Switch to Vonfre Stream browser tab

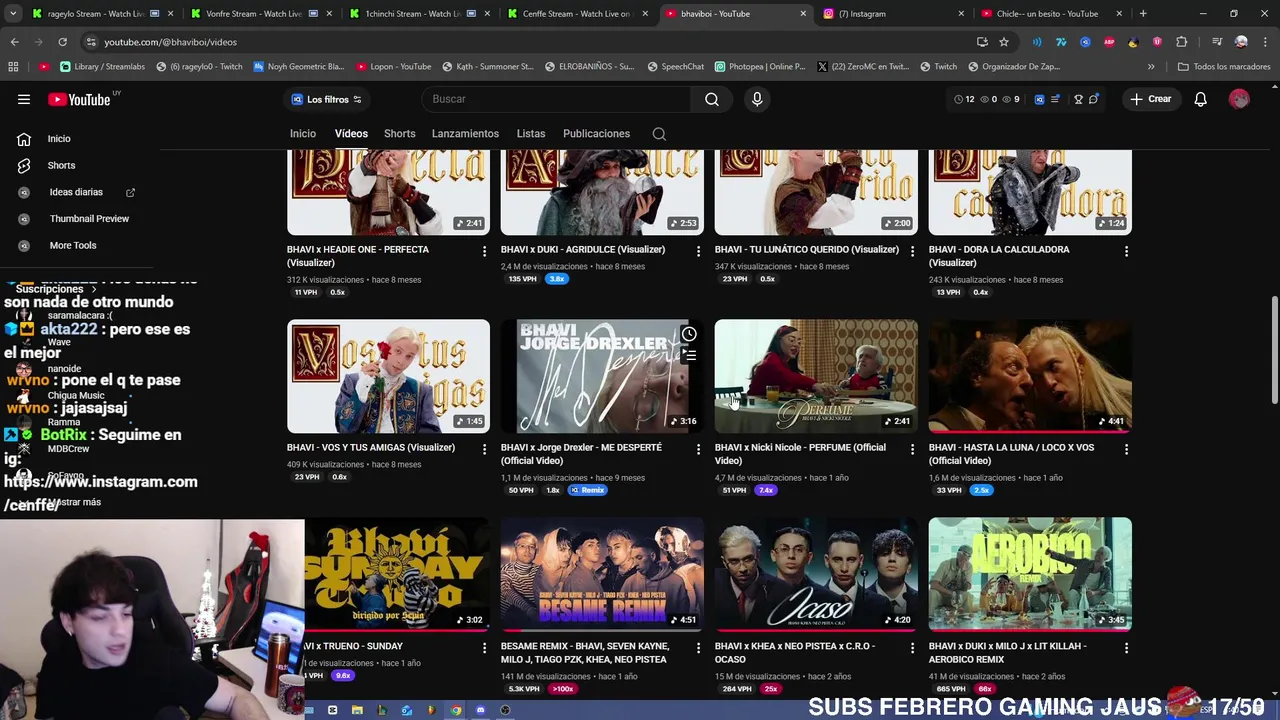click(x=262, y=14)
